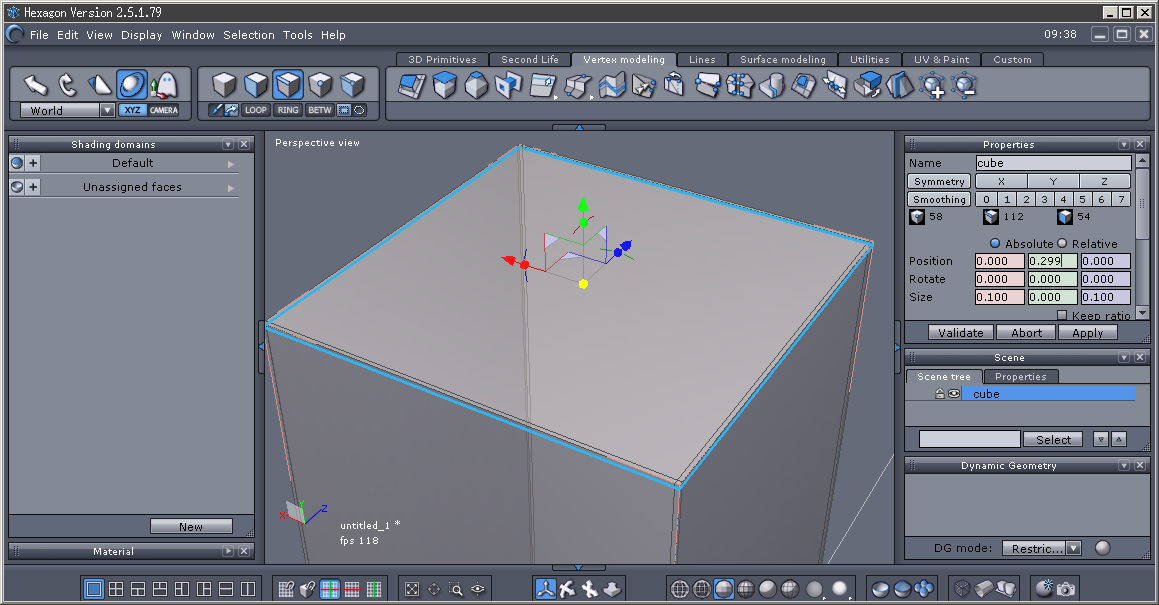Viewport: 1159px width, 605px height.
Task: Open the File menu
Action: click(x=39, y=35)
